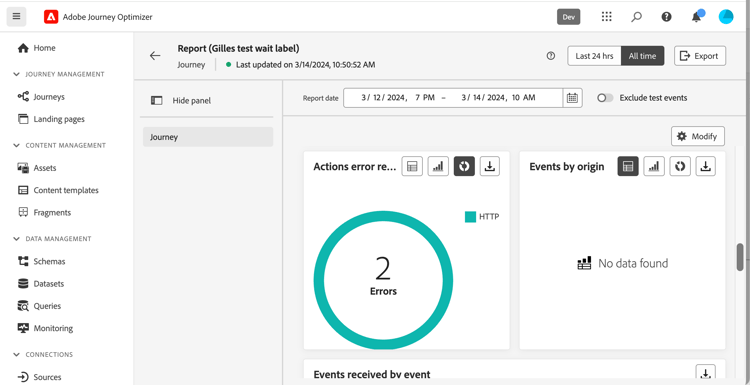Show Actions error donut chart view
Viewport: 750px width, 385px height.
pos(464,166)
